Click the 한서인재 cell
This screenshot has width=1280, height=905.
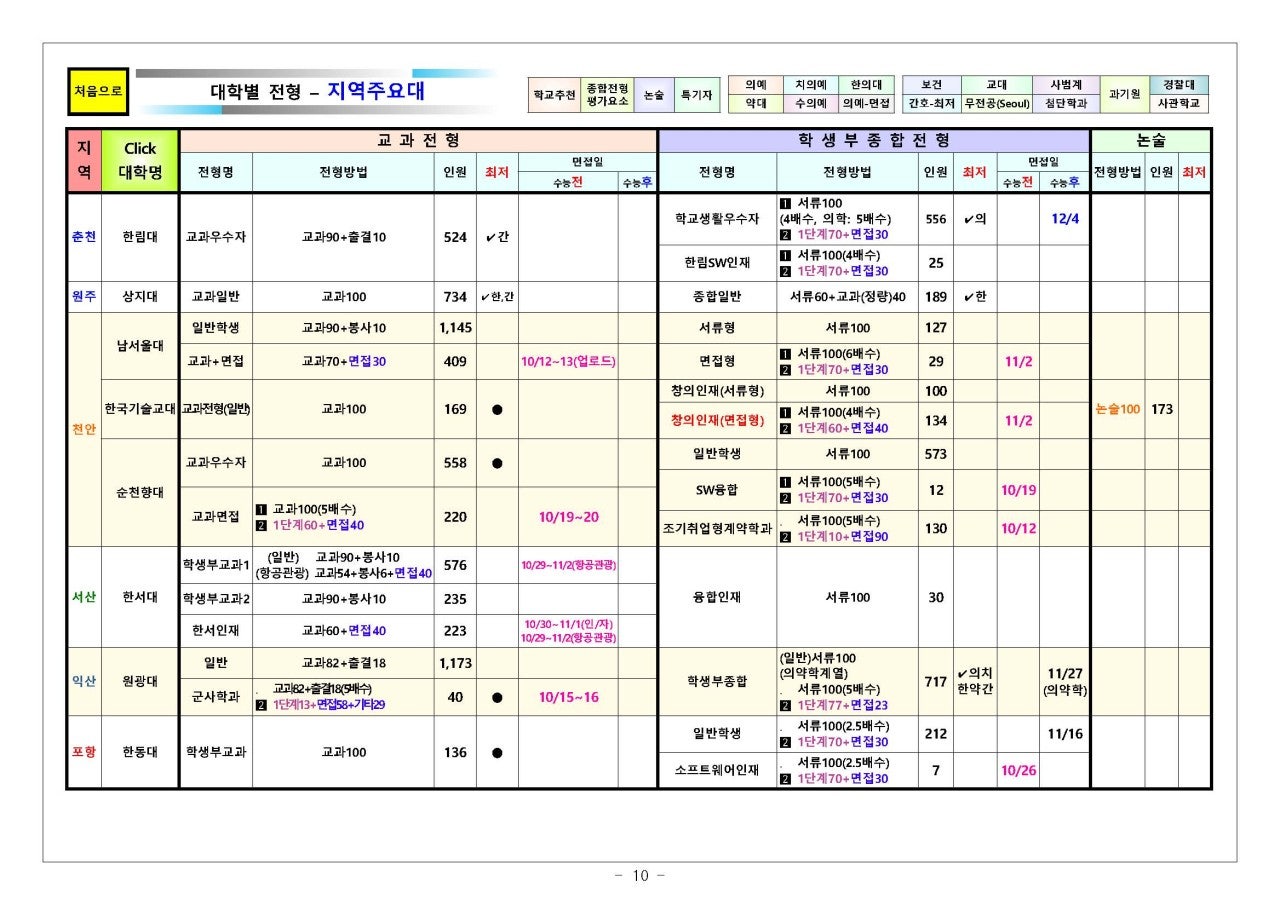pyautogui.click(x=216, y=631)
